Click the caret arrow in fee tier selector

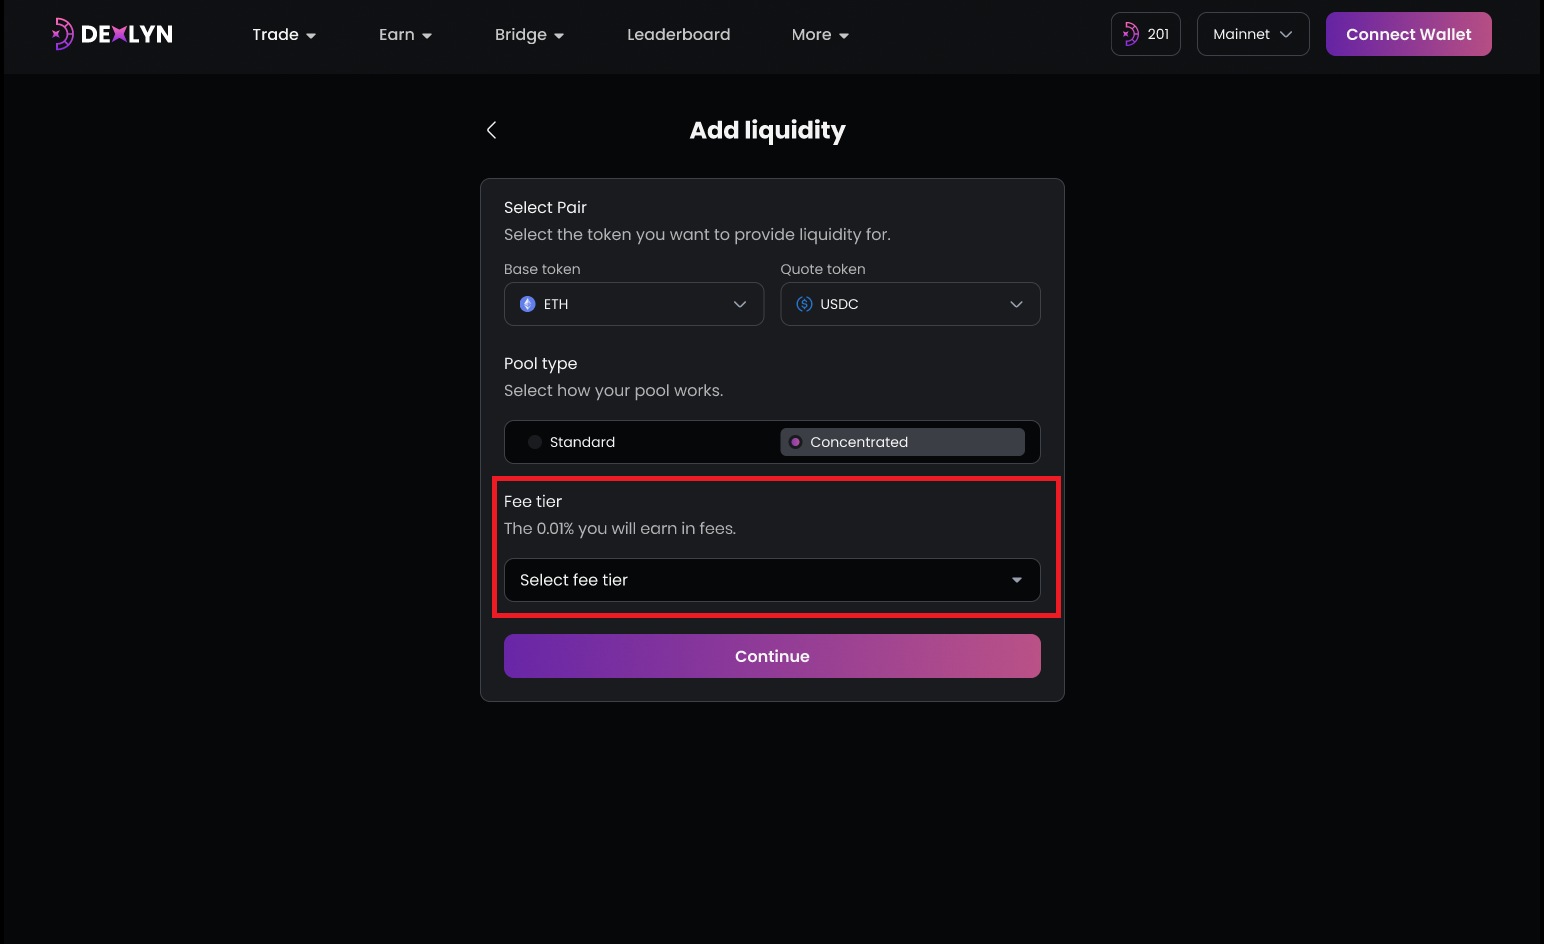click(x=1017, y=580)
